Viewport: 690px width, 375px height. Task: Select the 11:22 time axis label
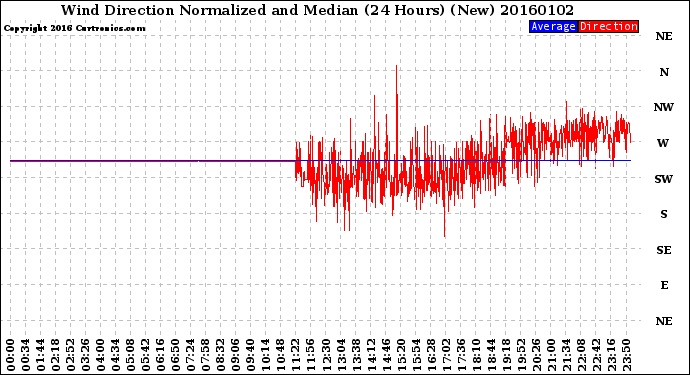coord(296,355)
